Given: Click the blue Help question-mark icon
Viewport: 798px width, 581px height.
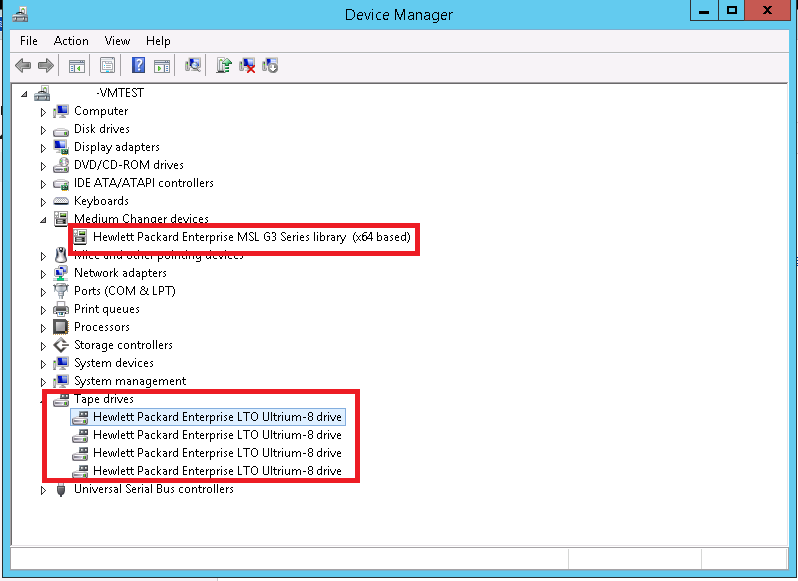Looking at the screenshot, I should pos(138,65).
